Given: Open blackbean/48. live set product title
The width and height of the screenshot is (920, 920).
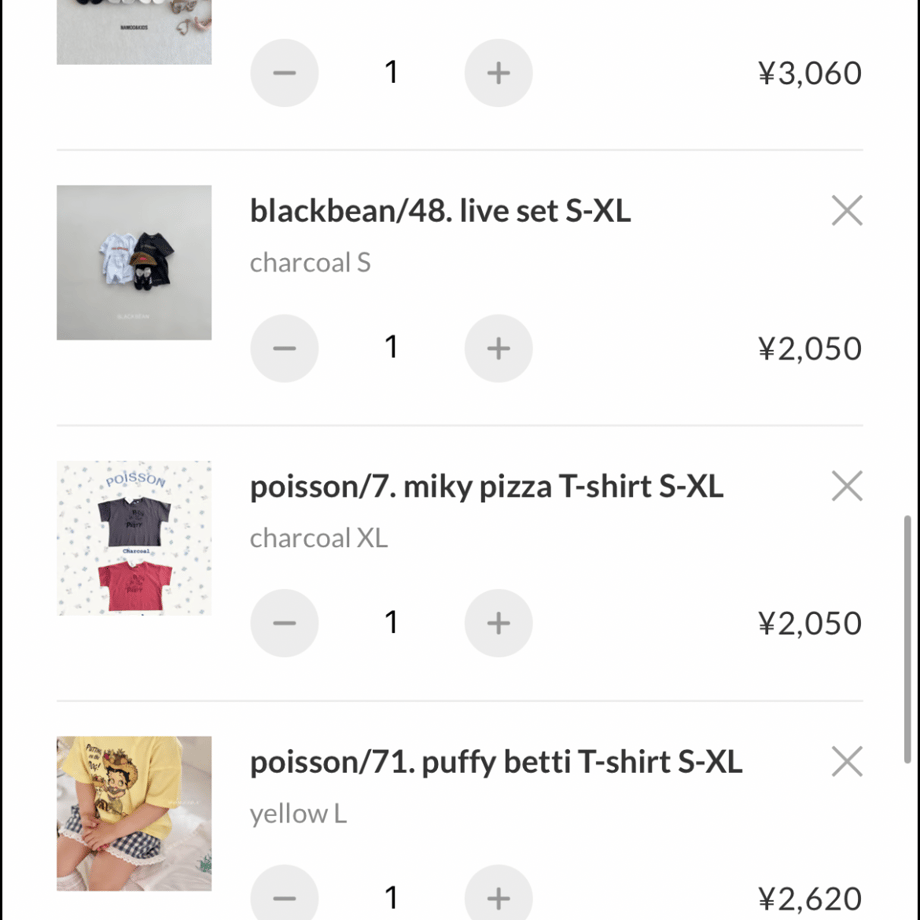Looking at the screenshot, I should coord(440,211).
